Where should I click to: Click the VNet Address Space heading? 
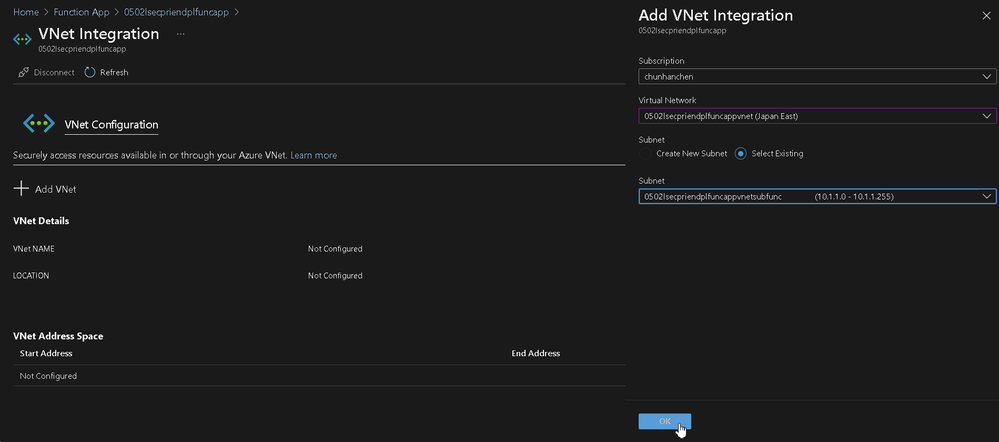pyautogui.click(x=58, y=336)
